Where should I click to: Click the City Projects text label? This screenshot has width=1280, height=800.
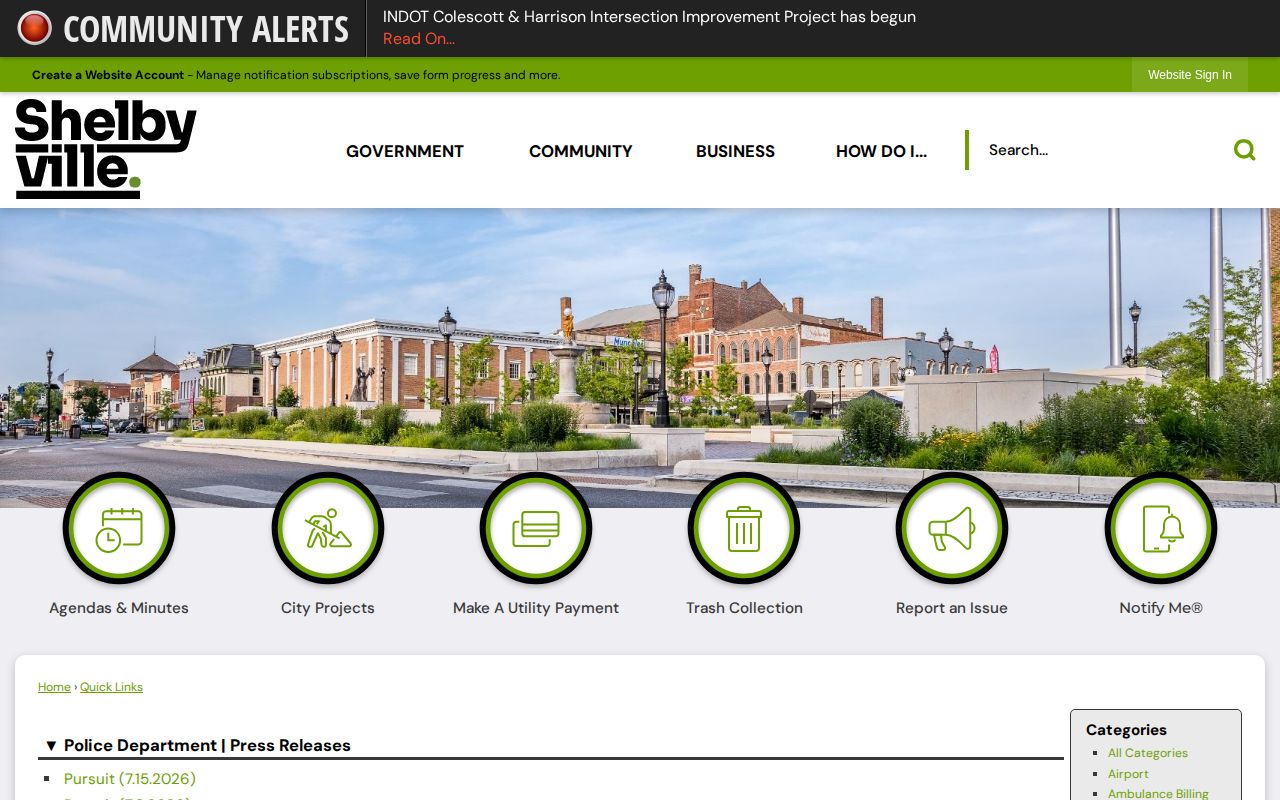(328, 608)
